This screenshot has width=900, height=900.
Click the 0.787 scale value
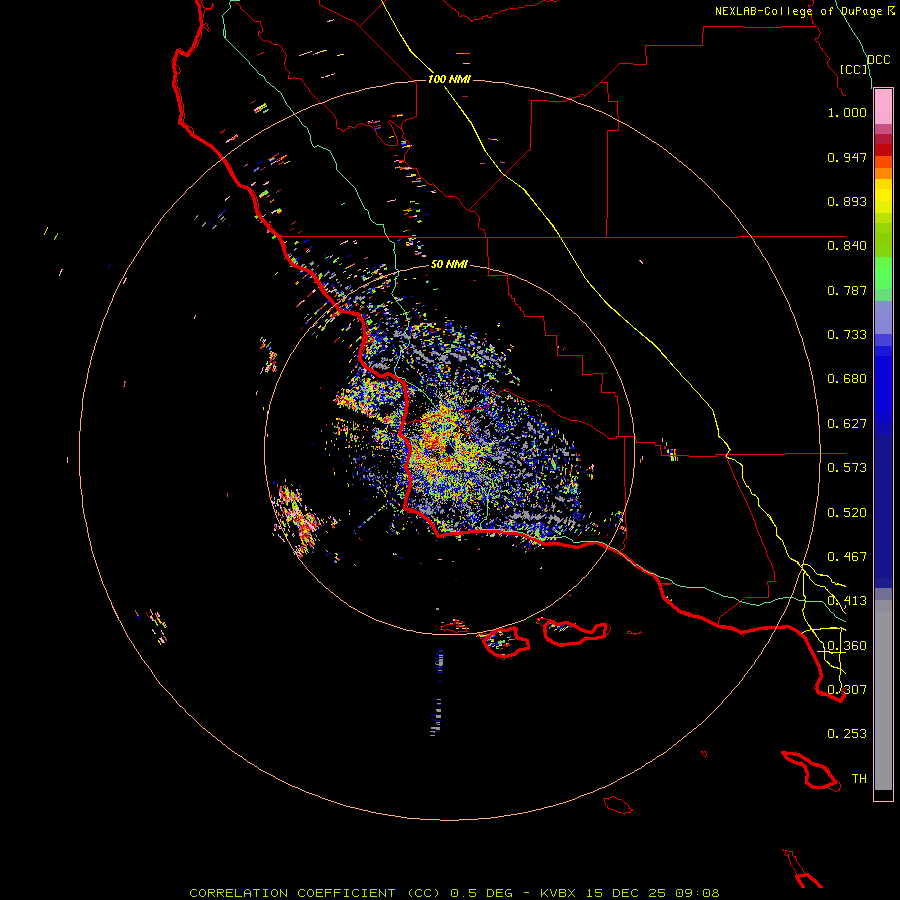[847, 290]
